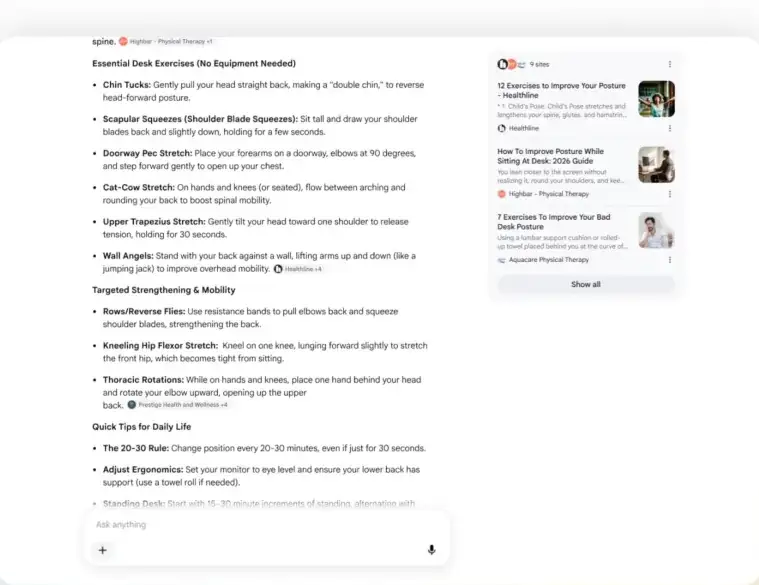Open three-dot menu on the Aquacare Physical Therapy source row
759x585 pixels.
coord(669,260)
